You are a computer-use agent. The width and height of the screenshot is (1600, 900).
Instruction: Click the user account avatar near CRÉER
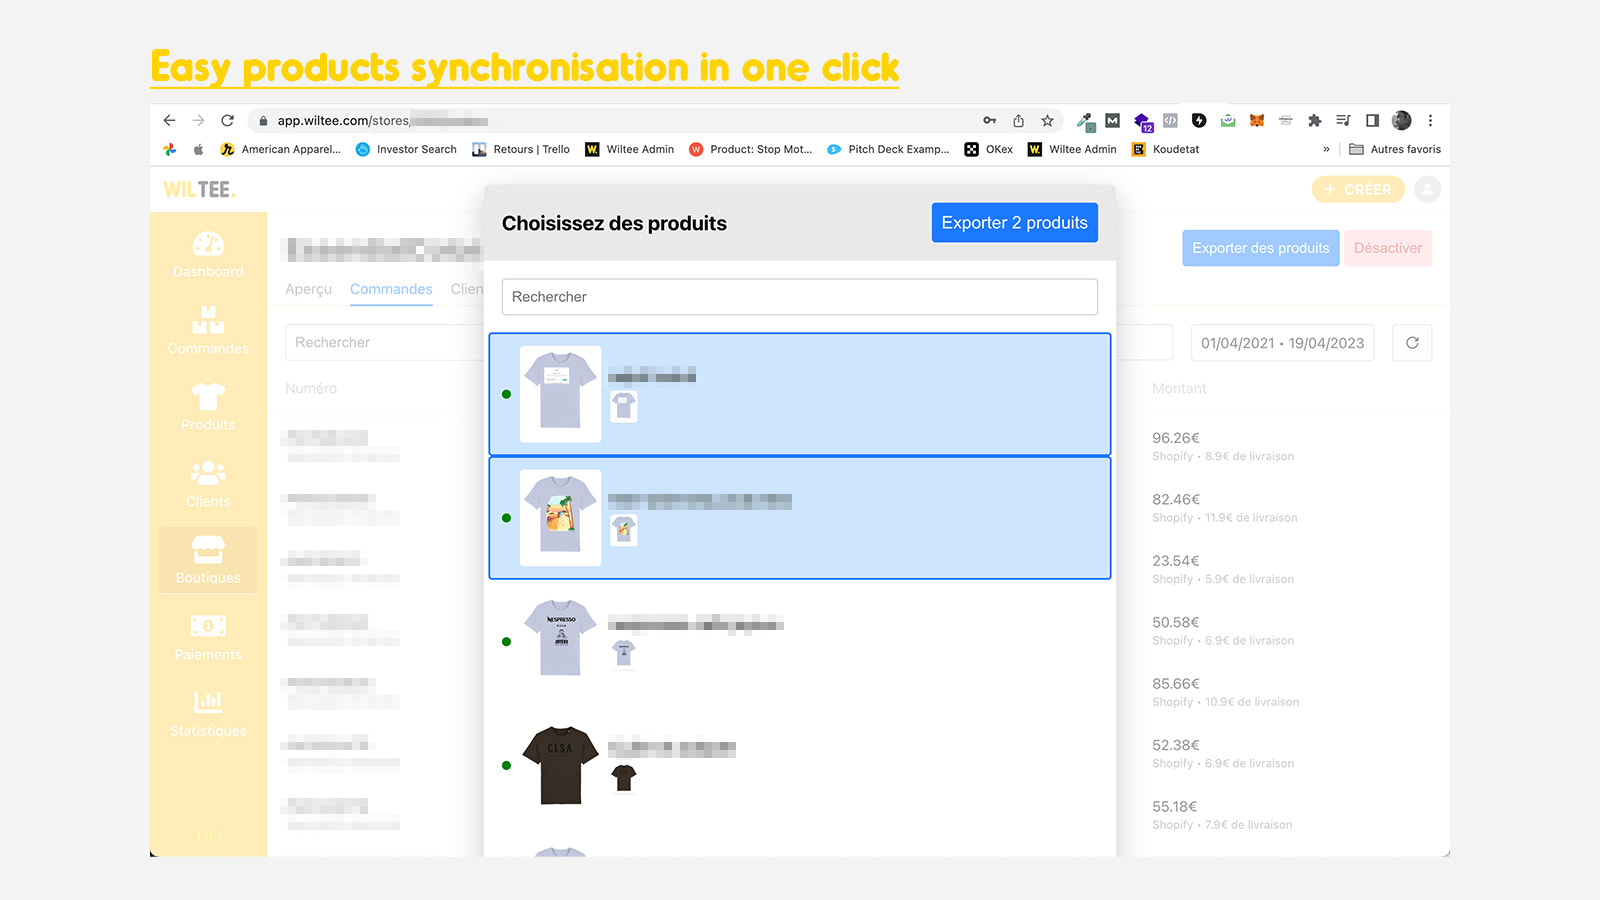tap(1428, 189)
